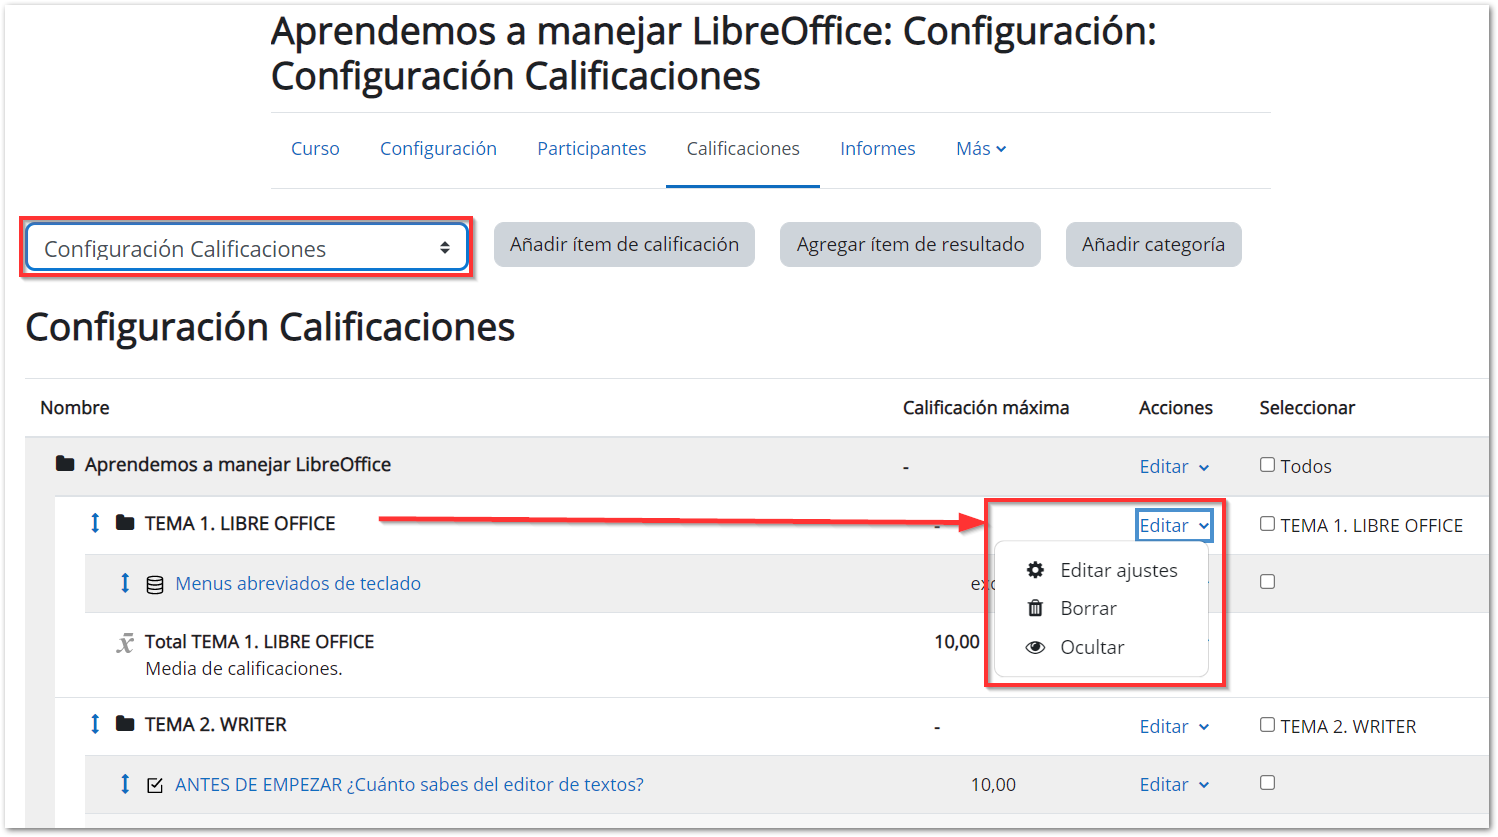Open Editar menu for Aprendemos a manejar LibreOffice
The image size is (1498, 837).
click(x=1174, y=466)
